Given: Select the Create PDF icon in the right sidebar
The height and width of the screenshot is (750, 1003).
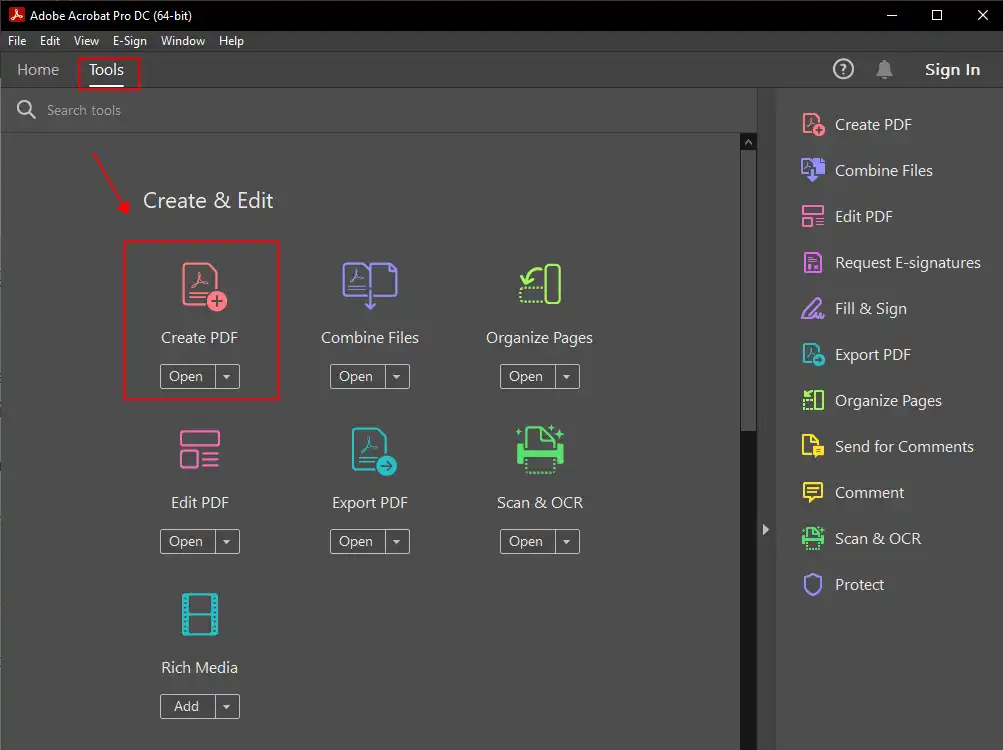Looking at the screenshot, I should (x=813, y=124).
